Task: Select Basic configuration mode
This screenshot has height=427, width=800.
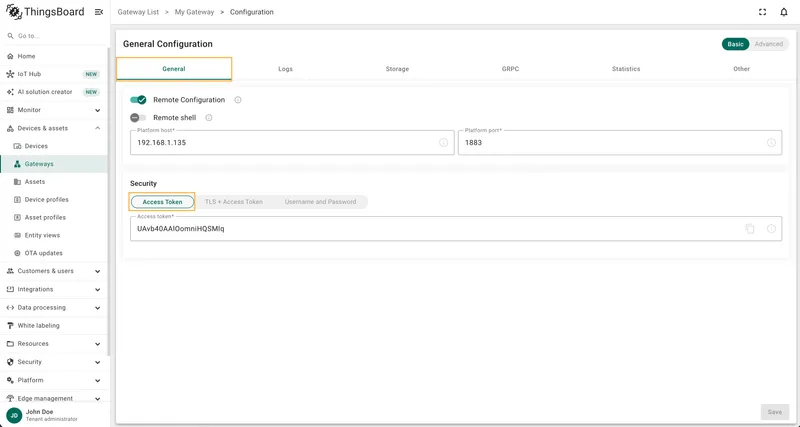Action: (735, 44)
